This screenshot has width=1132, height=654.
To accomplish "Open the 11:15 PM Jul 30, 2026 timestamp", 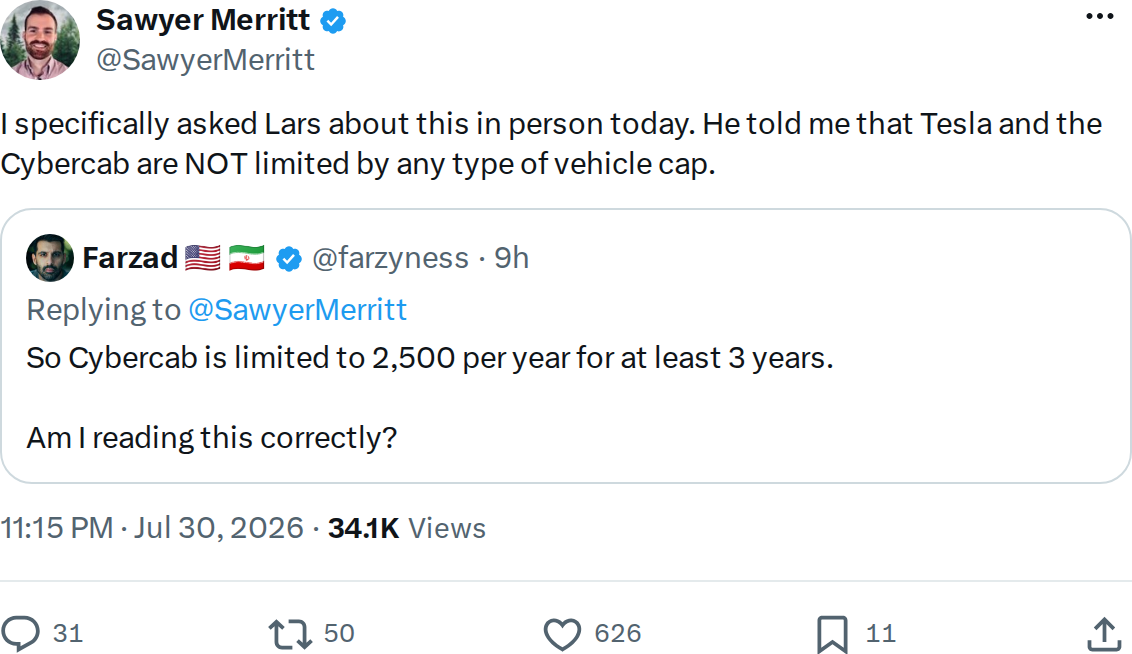I will pos(152,528).
